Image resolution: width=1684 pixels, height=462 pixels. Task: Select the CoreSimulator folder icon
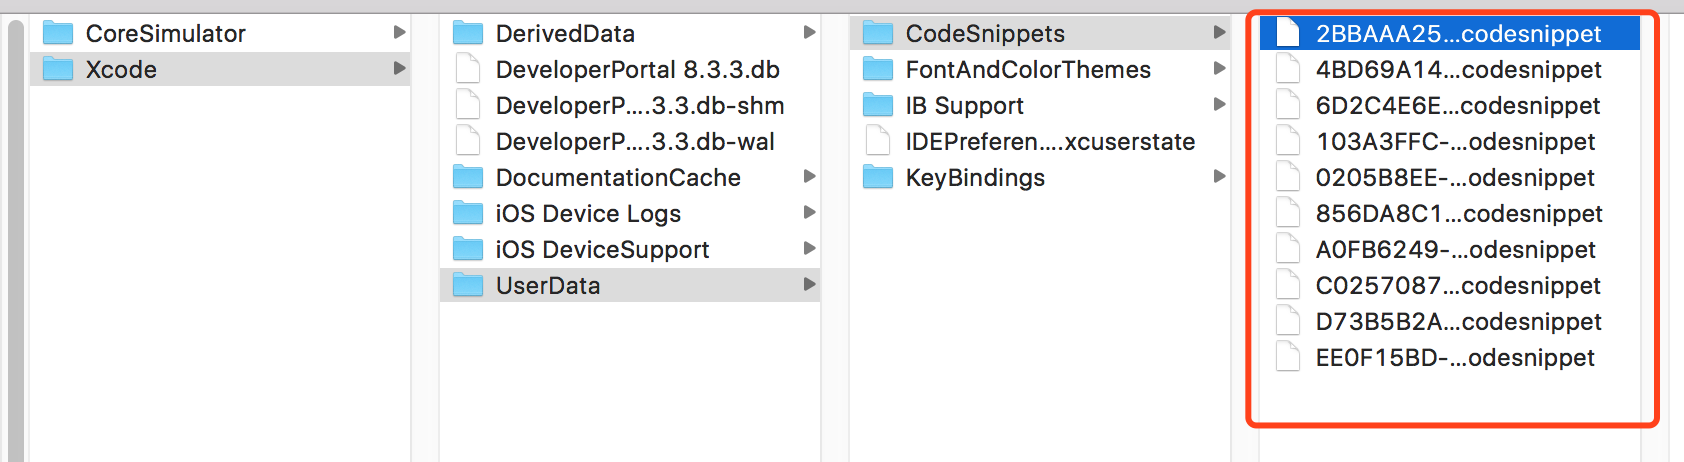[58, 34]
